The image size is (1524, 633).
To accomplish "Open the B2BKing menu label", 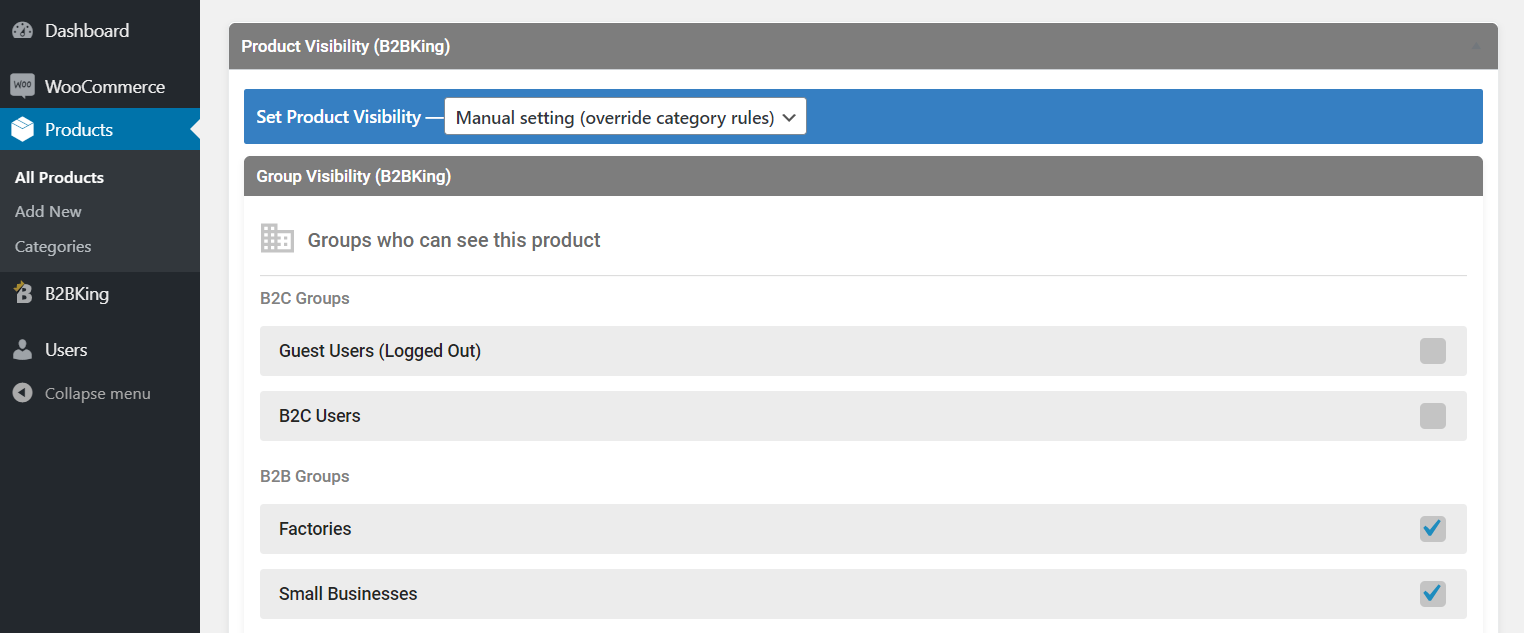I will pyautogui.click(x=77, y=294).
